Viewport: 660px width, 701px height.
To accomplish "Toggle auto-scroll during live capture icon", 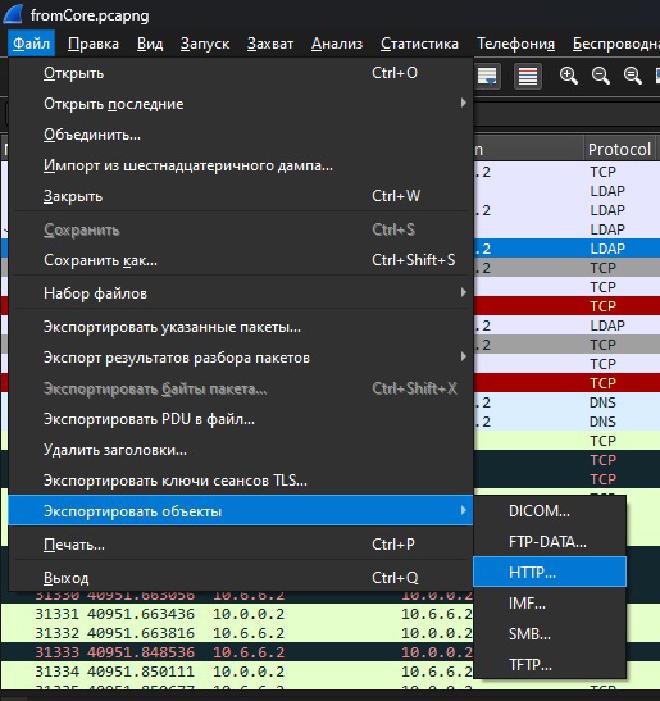I will click(x=488, y=76).
